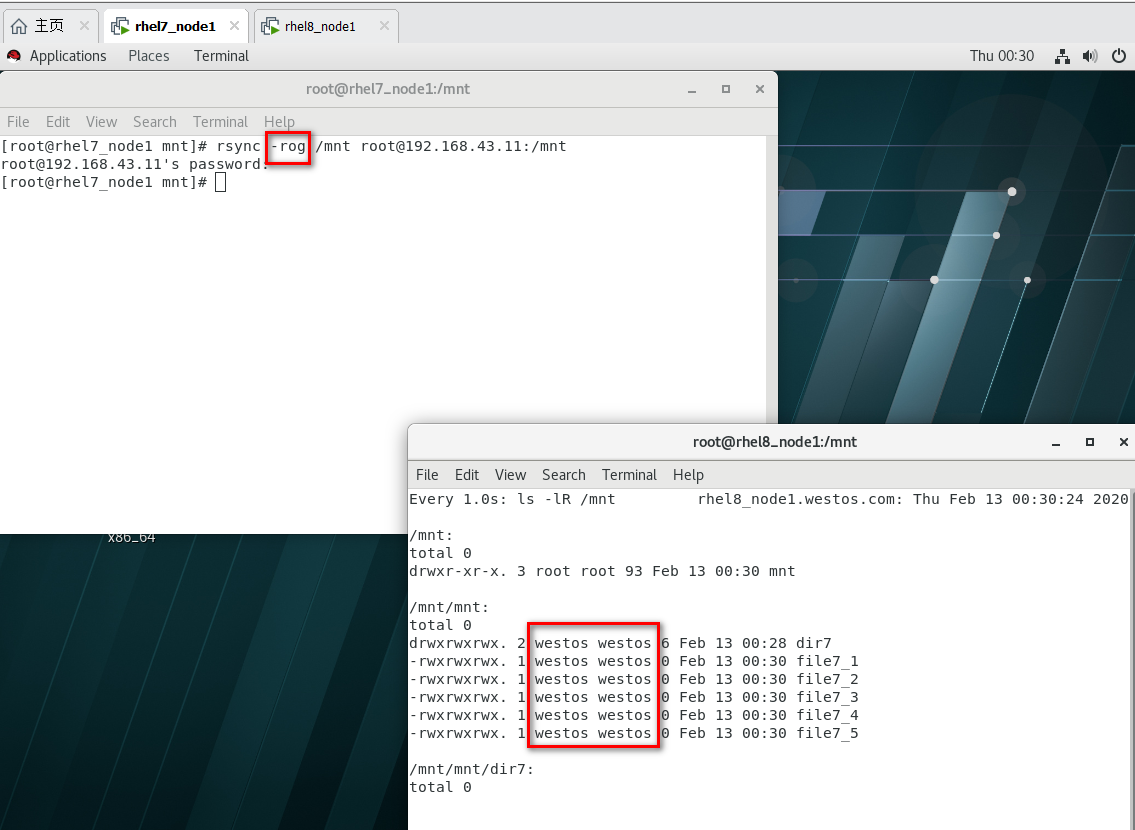Click the rhel7_node1 terminal title bar
The width and height of the screenshot is (1135, 830).
click(x=388, y=89)
